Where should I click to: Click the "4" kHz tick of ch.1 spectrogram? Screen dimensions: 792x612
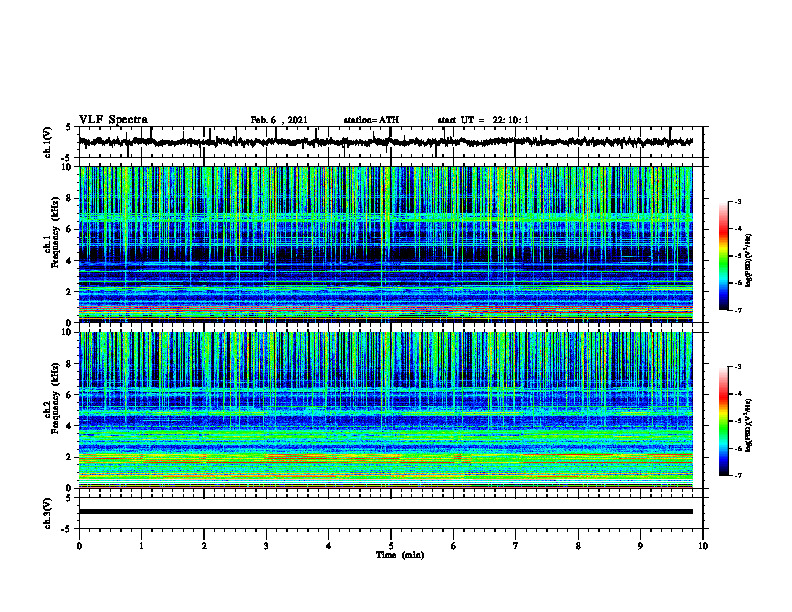tap(70, 261)
